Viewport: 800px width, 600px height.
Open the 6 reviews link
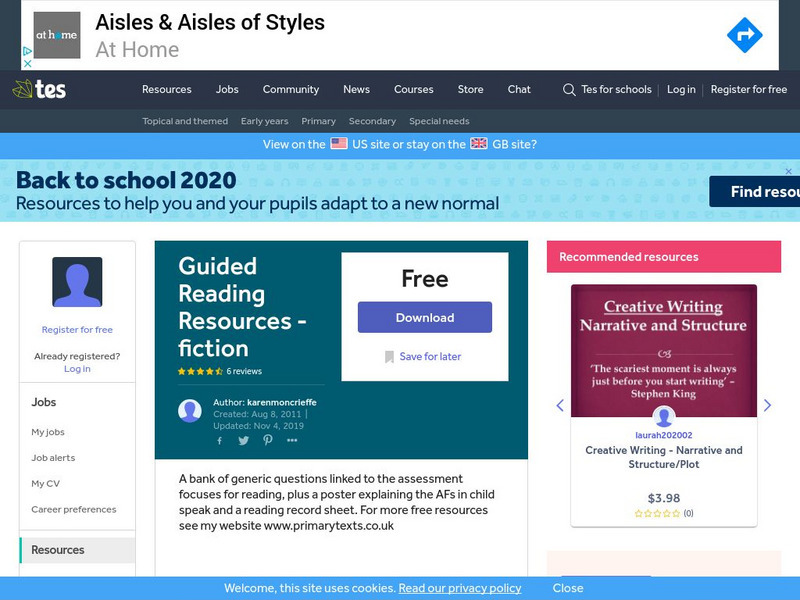point(244,371)
